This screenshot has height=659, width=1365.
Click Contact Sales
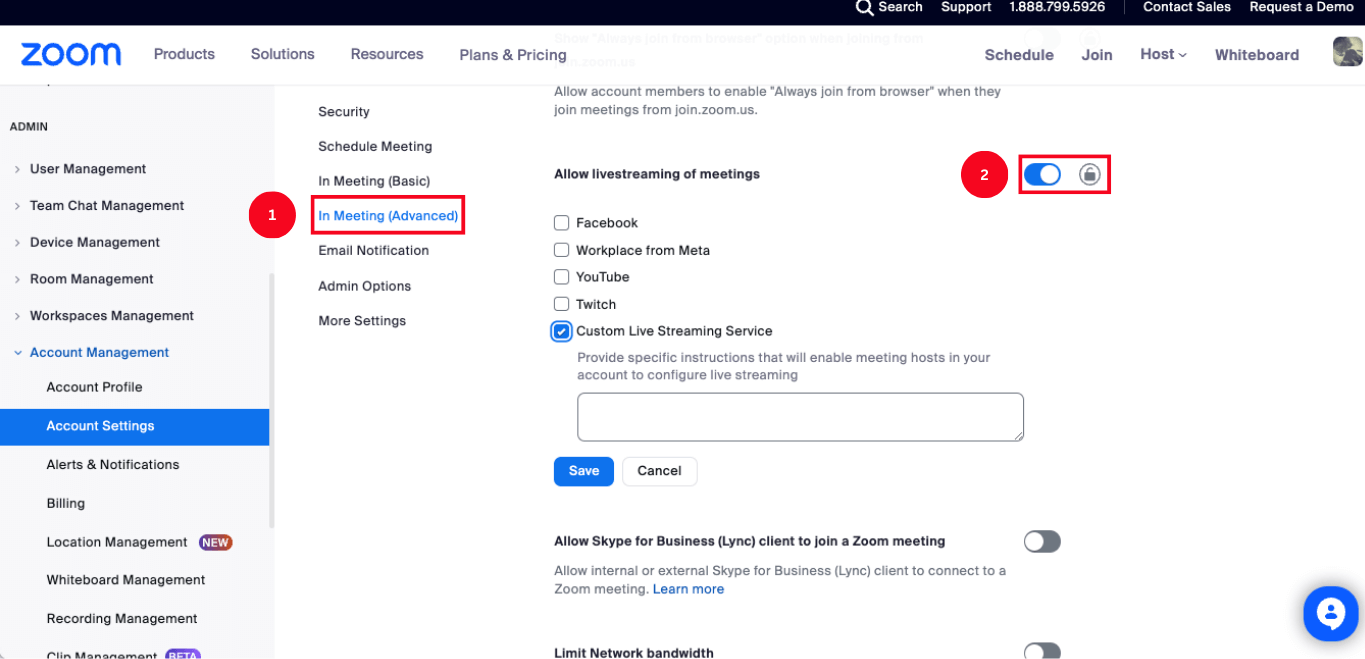pos(1187,7)
